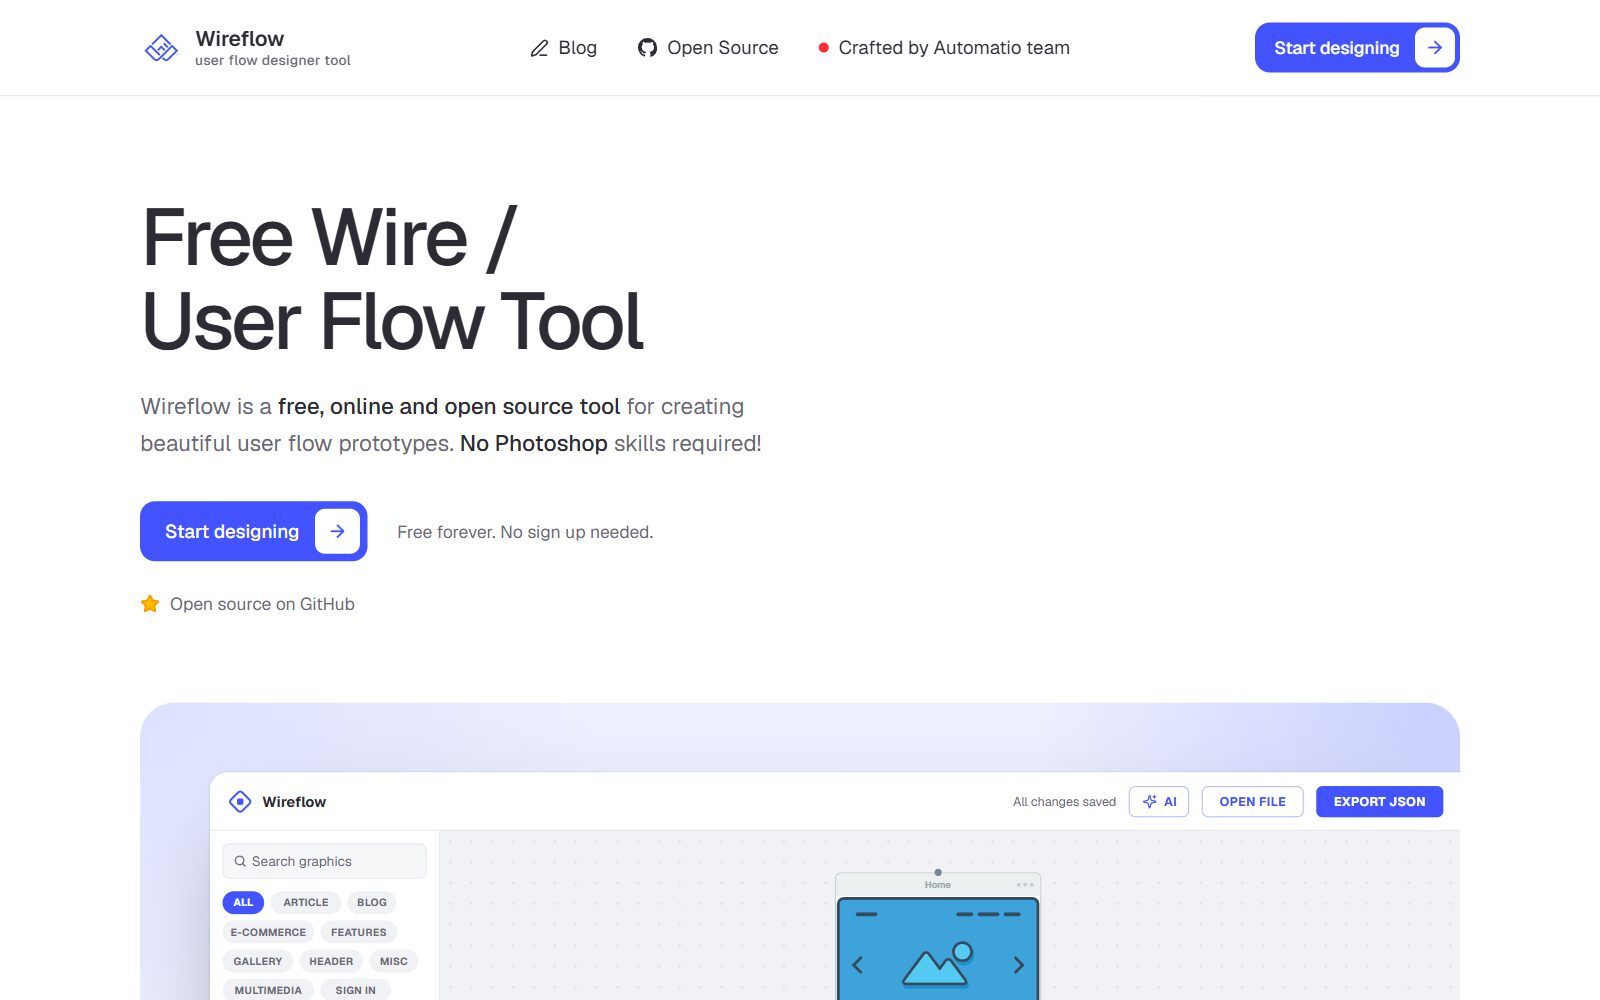Select the ARTICLE filter tag
Viewport: 1600px width, 1000px height.
306,902
